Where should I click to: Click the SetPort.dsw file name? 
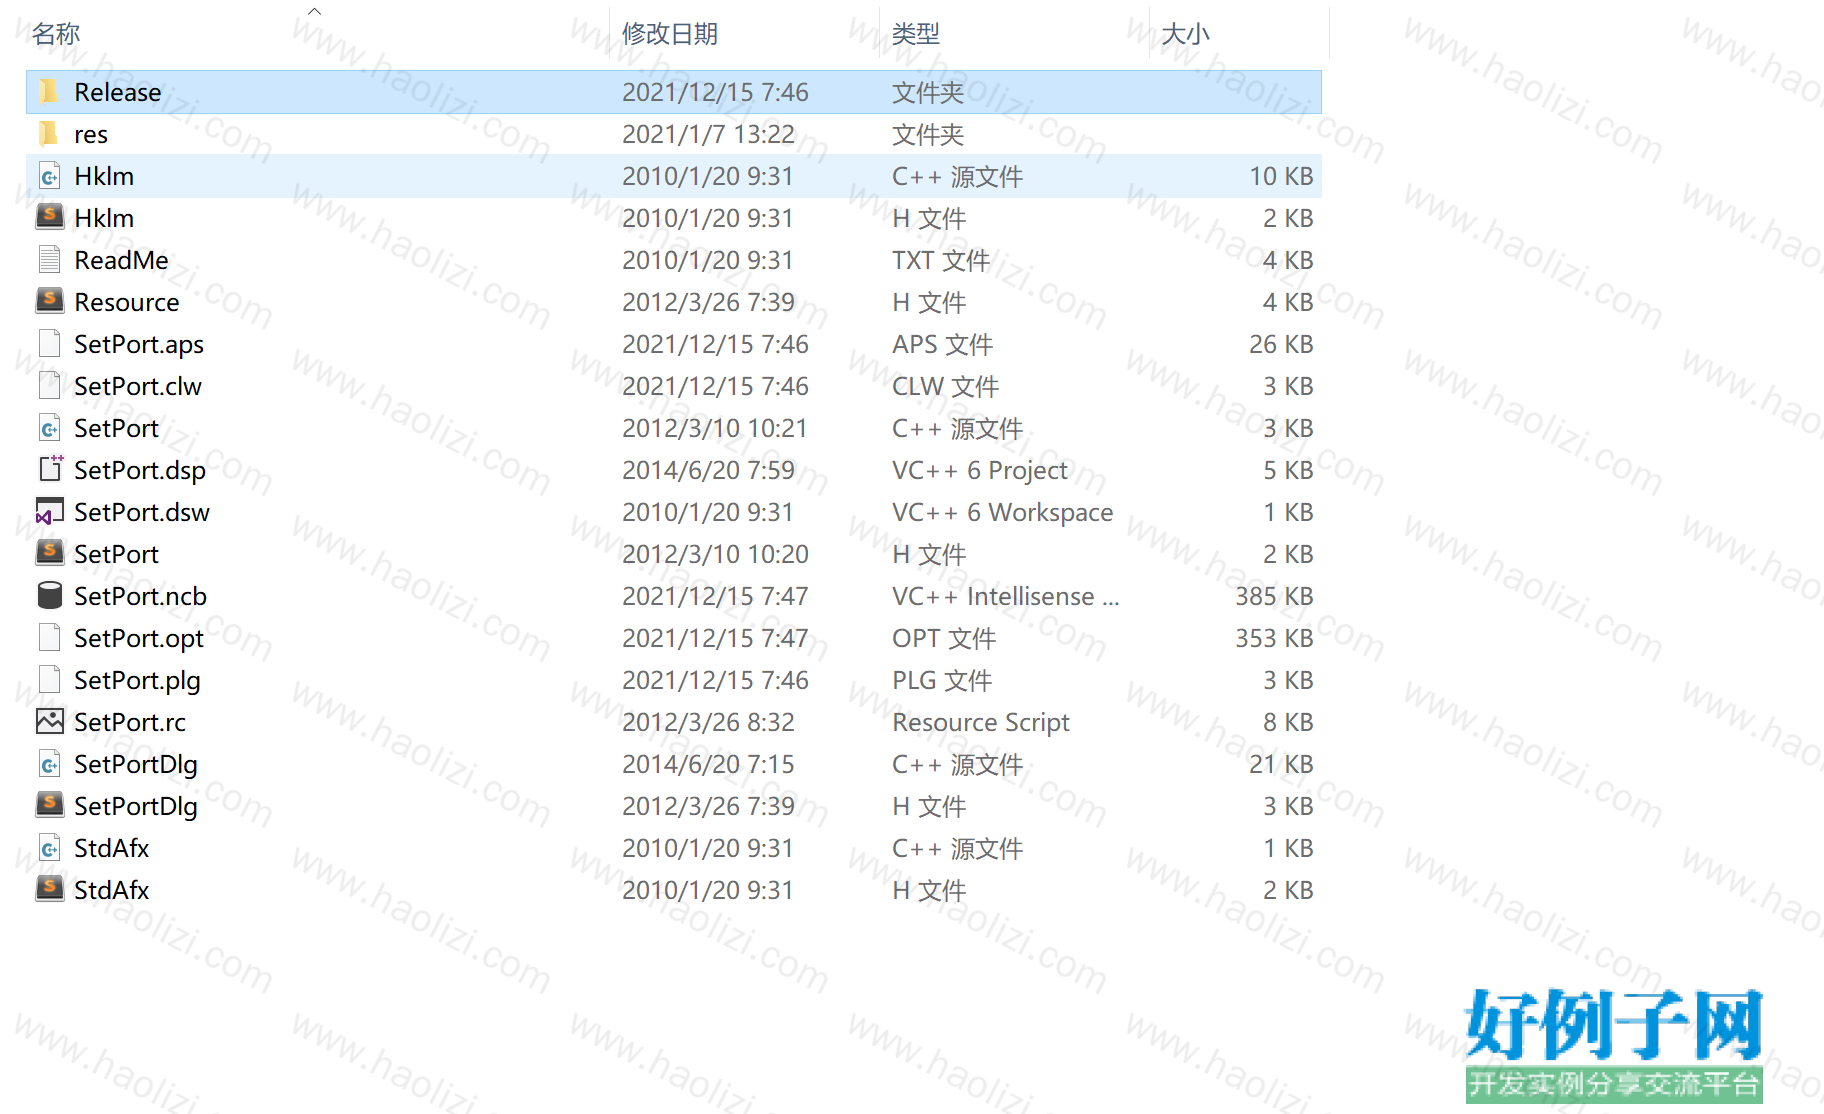point(142,512)
